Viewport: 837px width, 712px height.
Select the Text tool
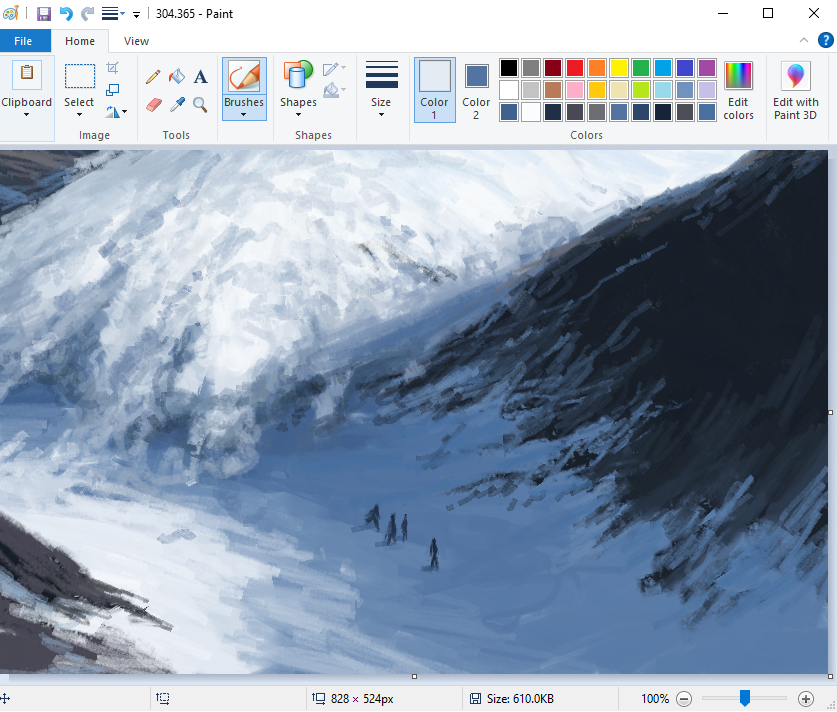tap(200, 77)
